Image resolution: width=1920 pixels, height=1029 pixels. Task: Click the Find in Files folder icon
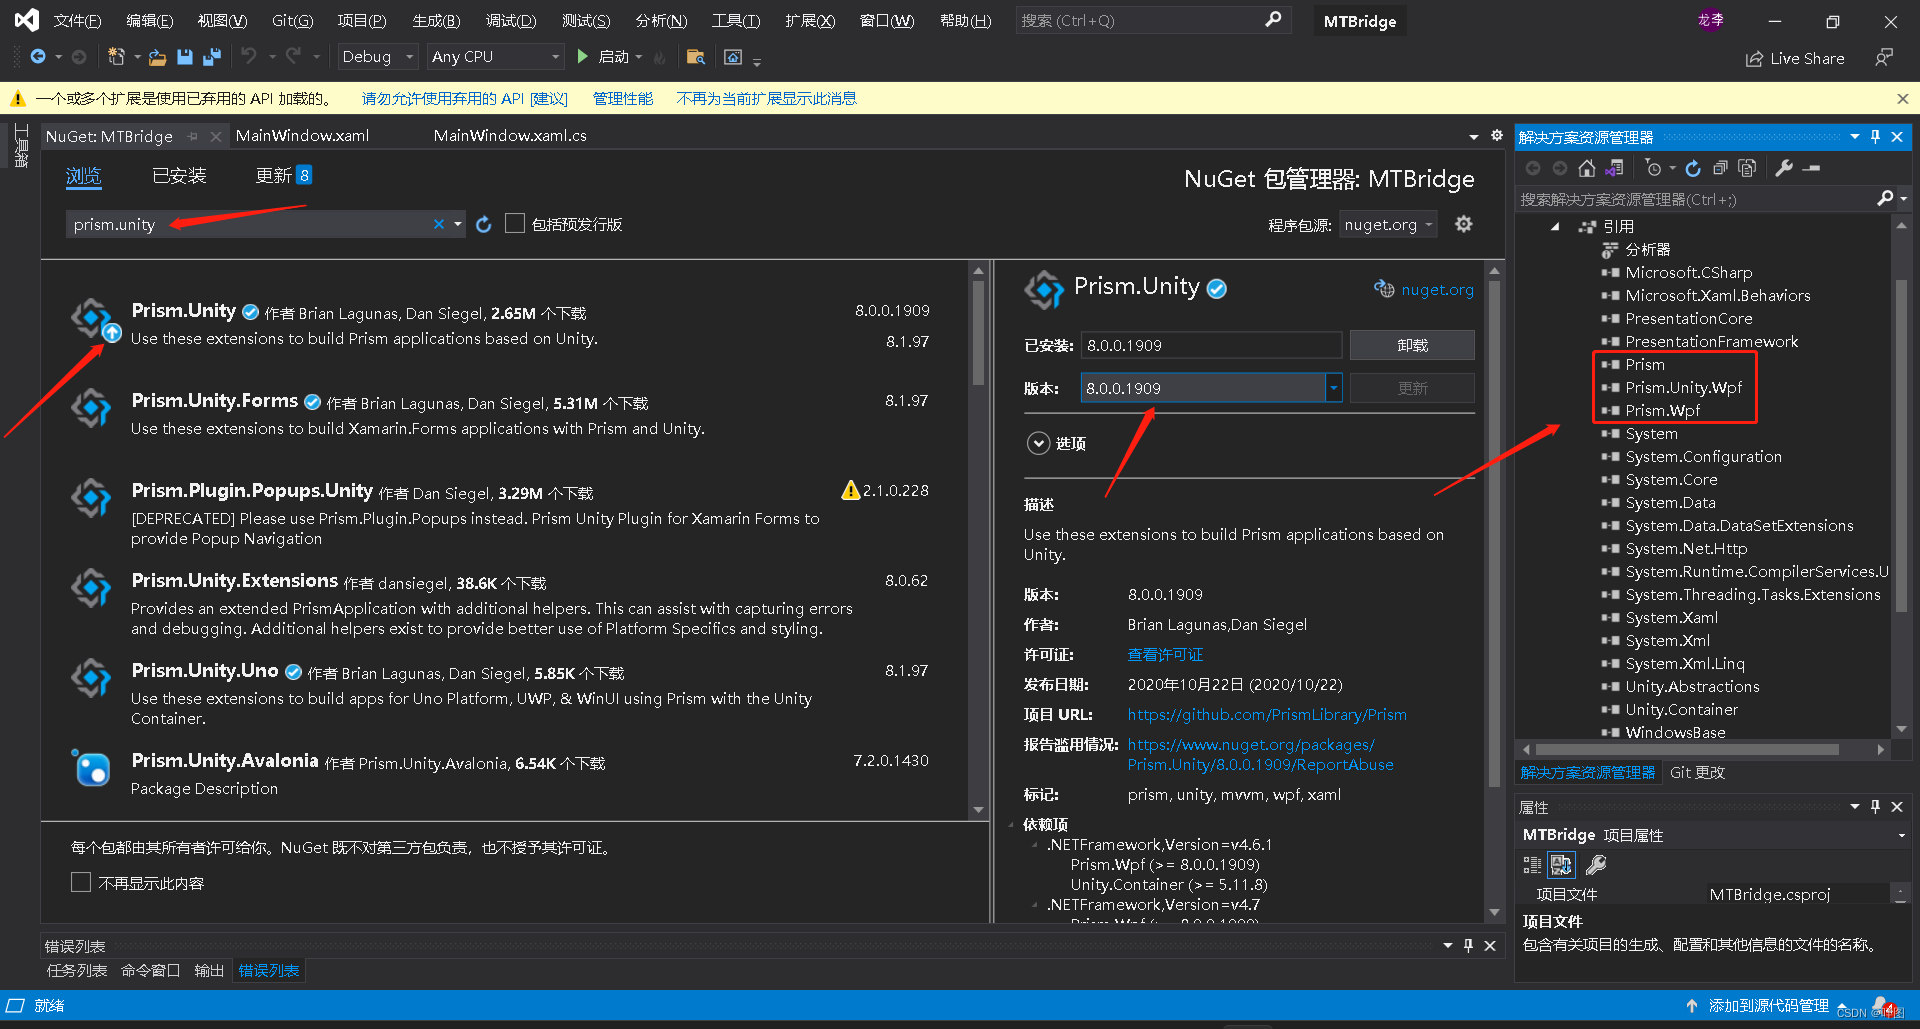[x=696, y=57]
